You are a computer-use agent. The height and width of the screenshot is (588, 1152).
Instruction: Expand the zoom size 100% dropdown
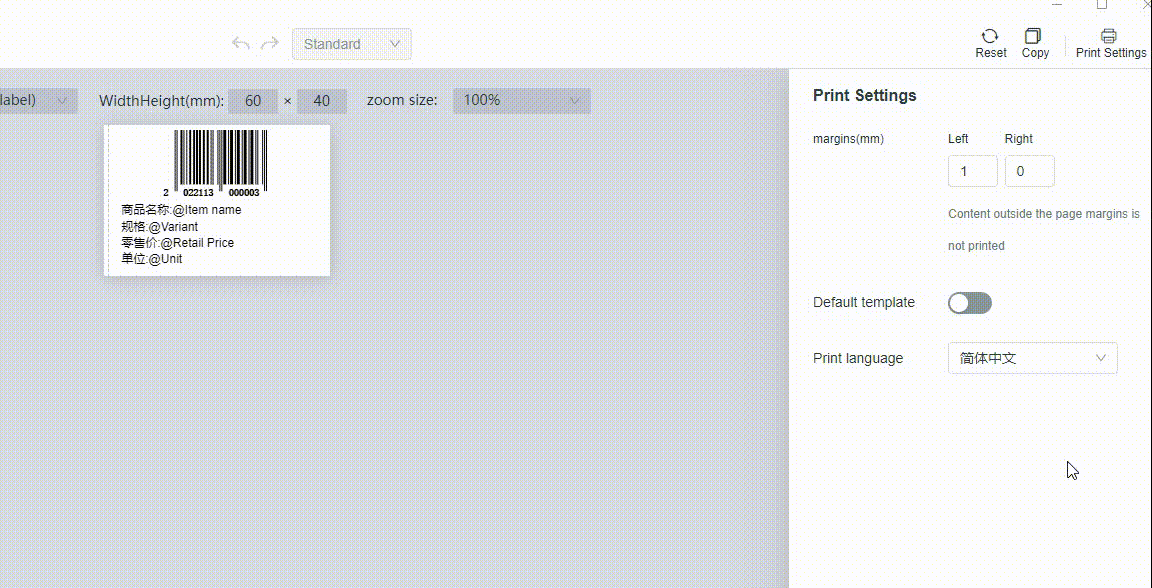[x=521, y=101]
